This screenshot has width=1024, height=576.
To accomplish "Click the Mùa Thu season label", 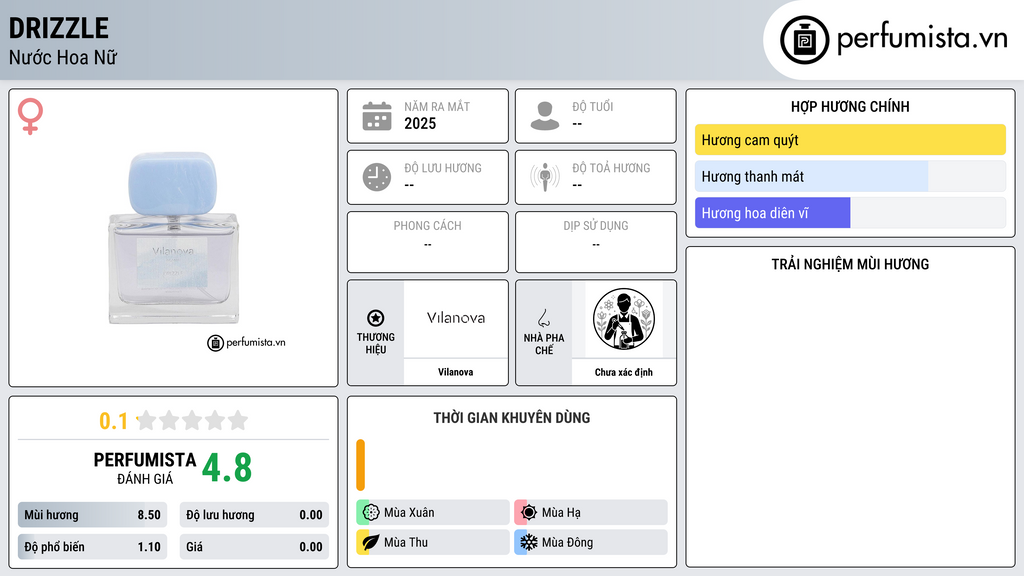I will coord(406,542).
